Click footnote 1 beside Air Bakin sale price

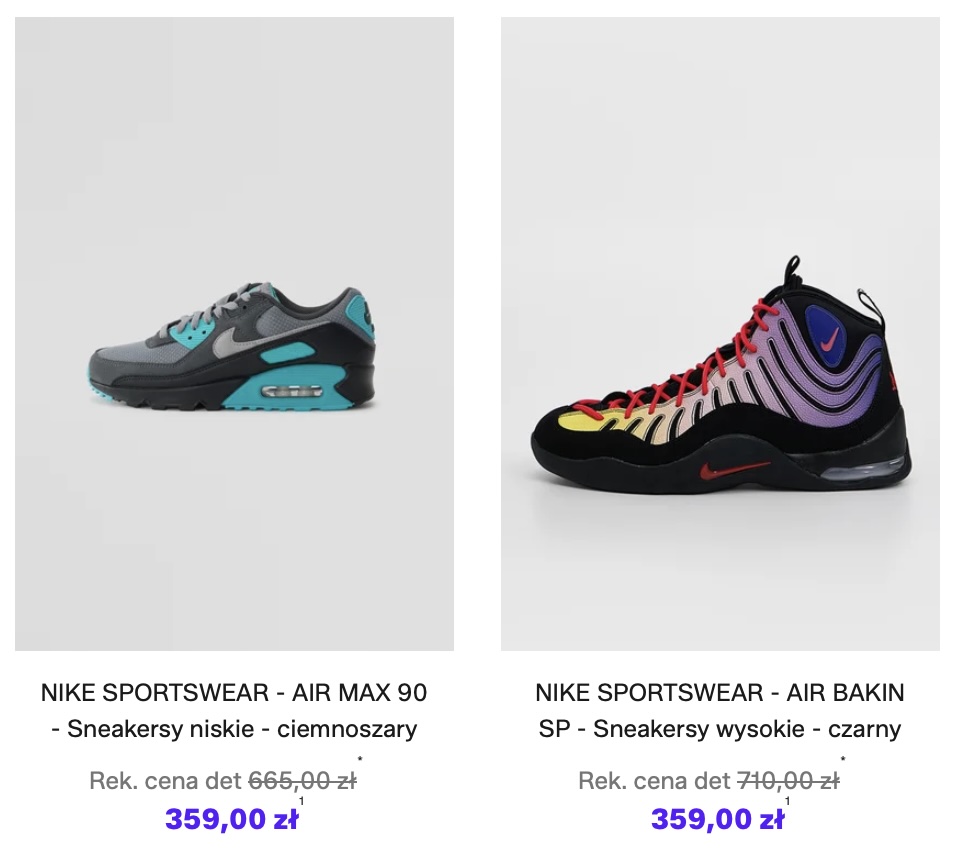point(788,802)
